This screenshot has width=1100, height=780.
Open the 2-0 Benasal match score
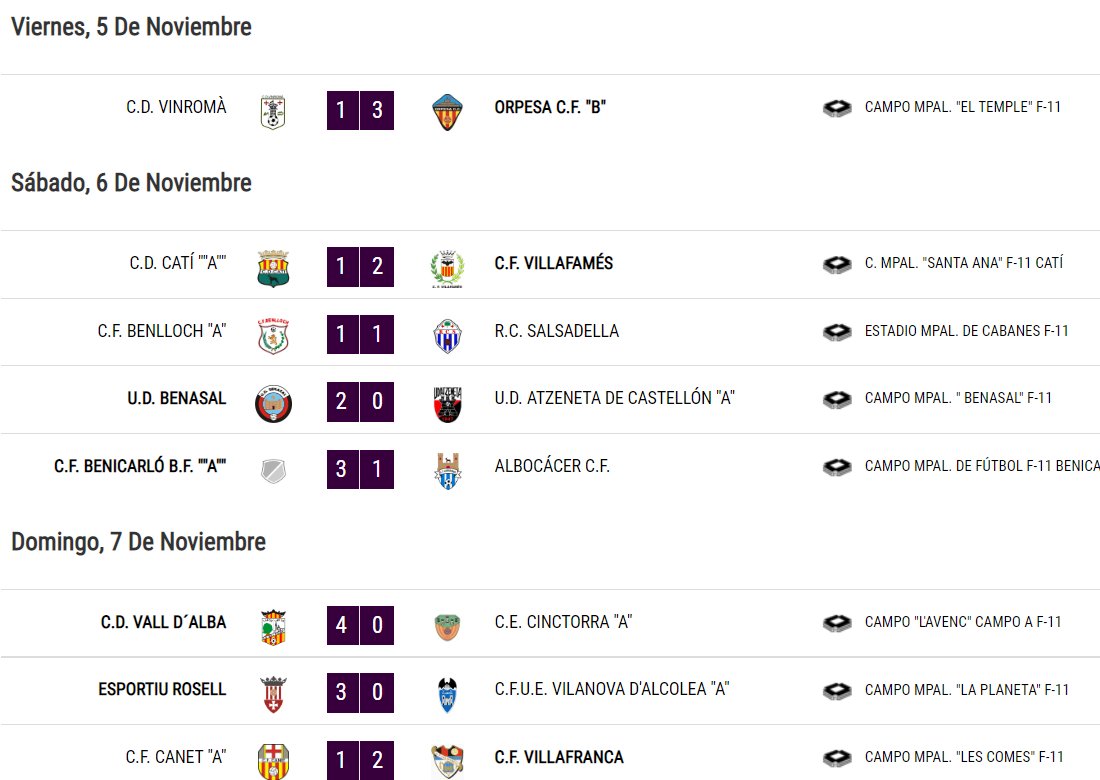point(360,401)
